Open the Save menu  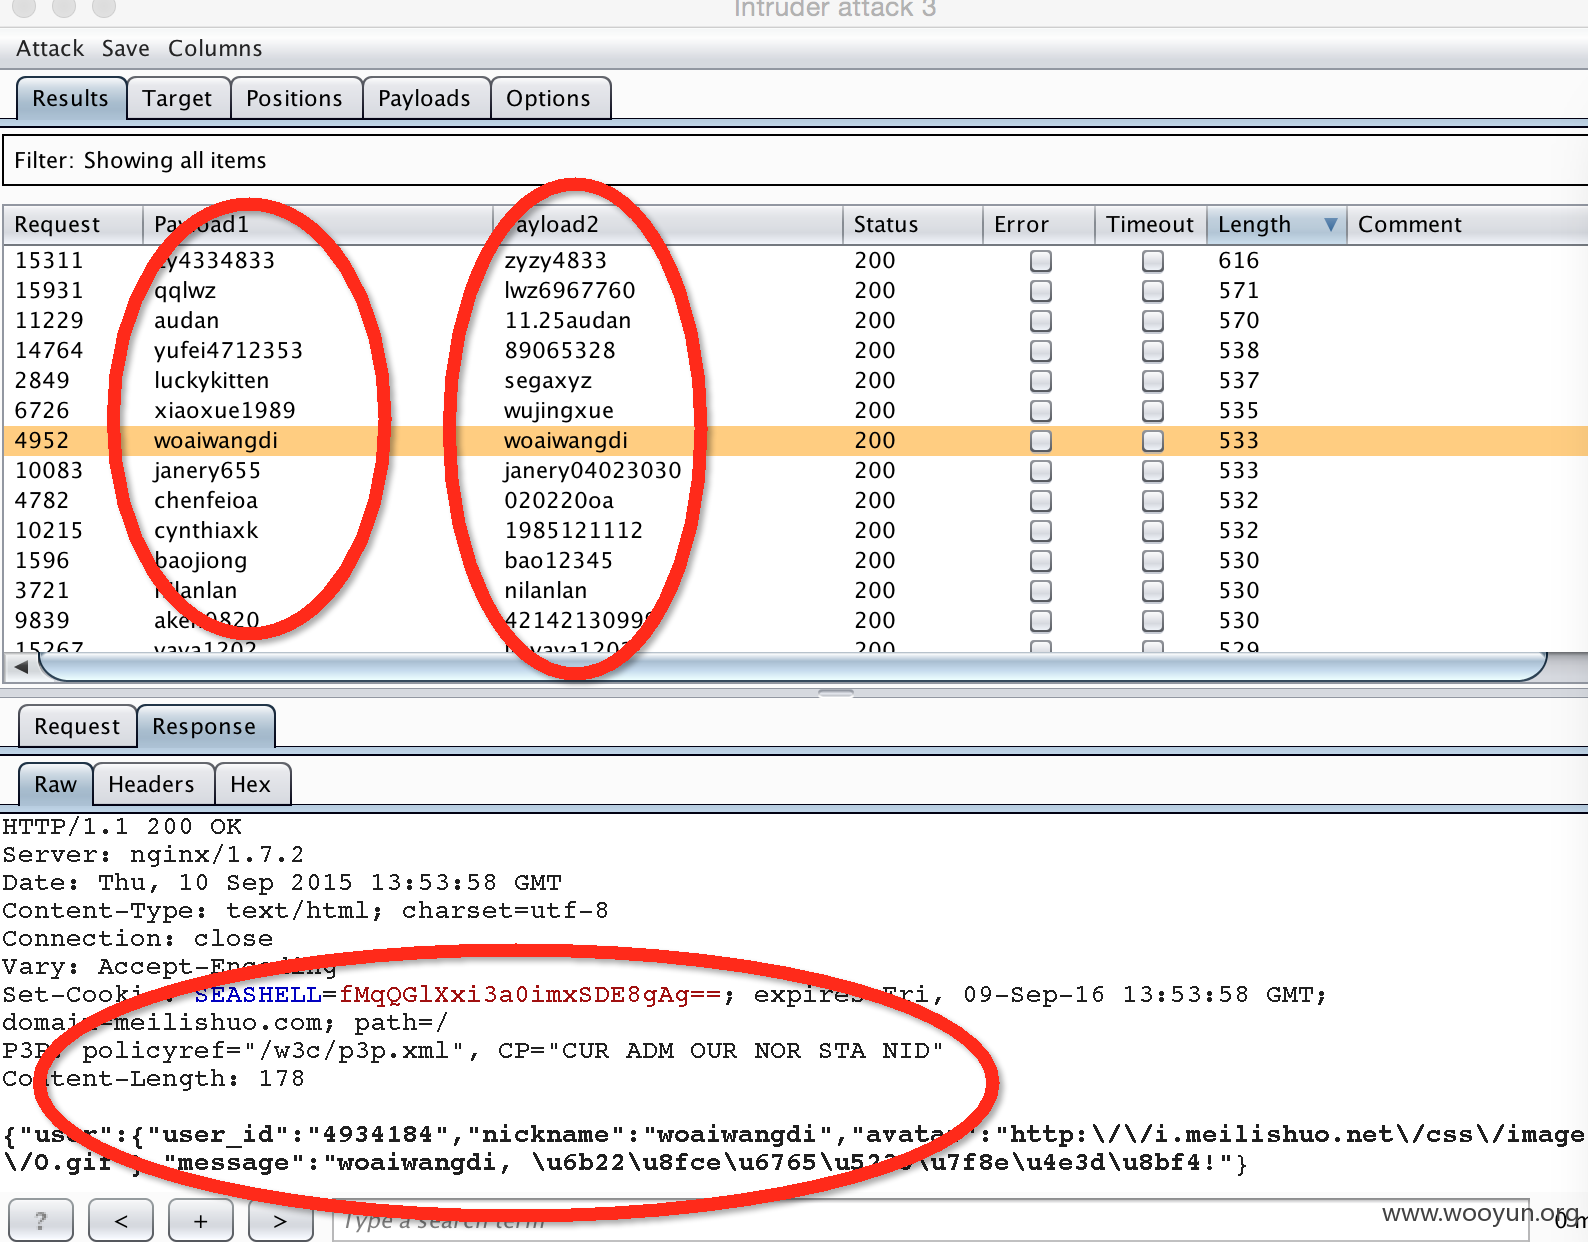(125, 48)
